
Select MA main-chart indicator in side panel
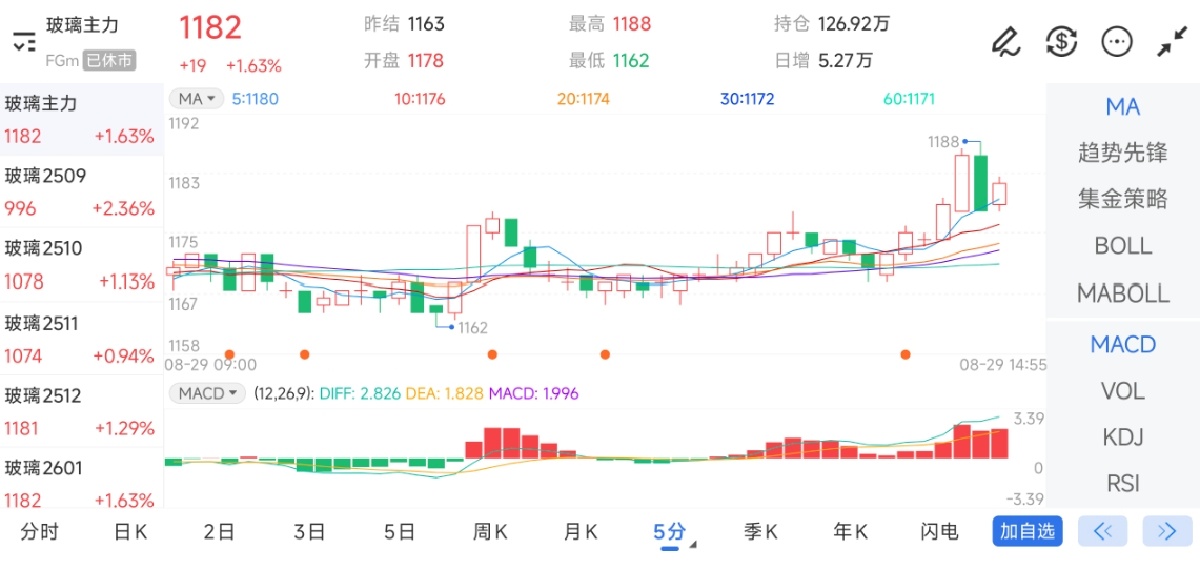[1122, 107]
